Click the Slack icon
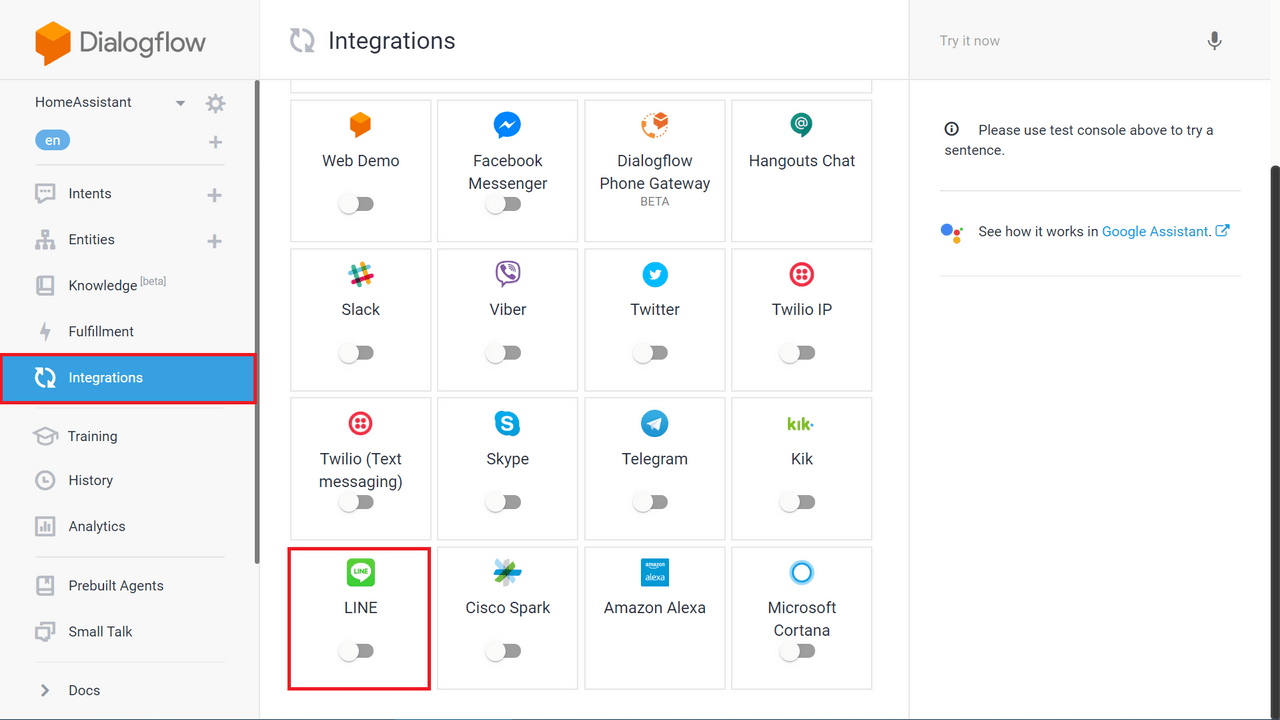 tap(360, 274)
